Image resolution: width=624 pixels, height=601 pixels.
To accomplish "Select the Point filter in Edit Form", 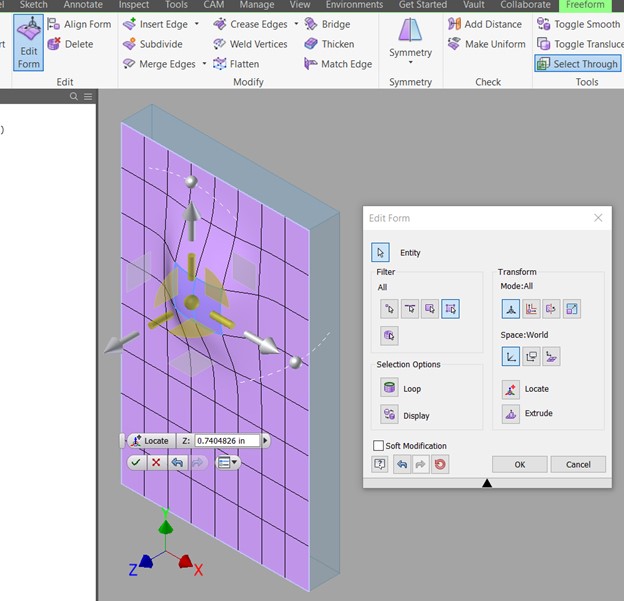I will pyautogui.click(x=389, y=309).
